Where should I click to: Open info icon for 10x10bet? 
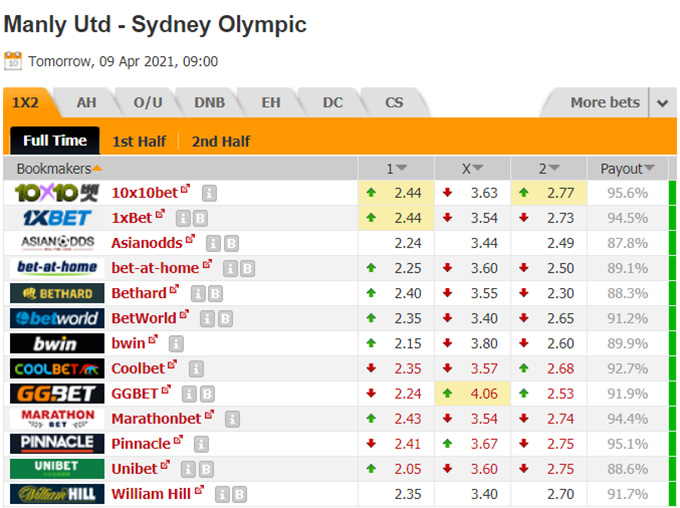(209, 193)
